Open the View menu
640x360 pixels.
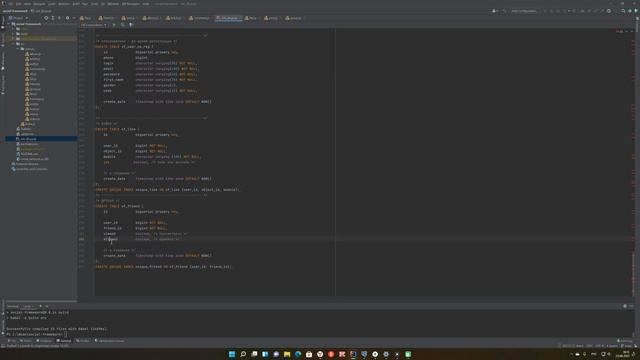(27, 4)
